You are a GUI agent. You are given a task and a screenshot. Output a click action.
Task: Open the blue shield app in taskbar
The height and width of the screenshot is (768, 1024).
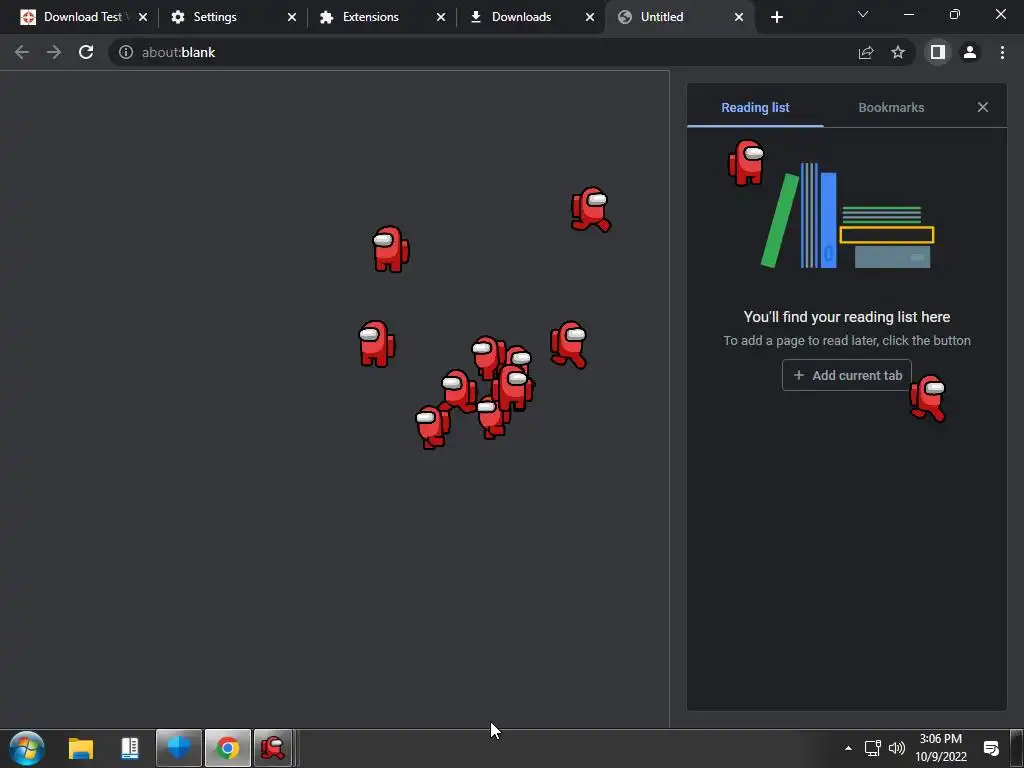tap(179, 748)
